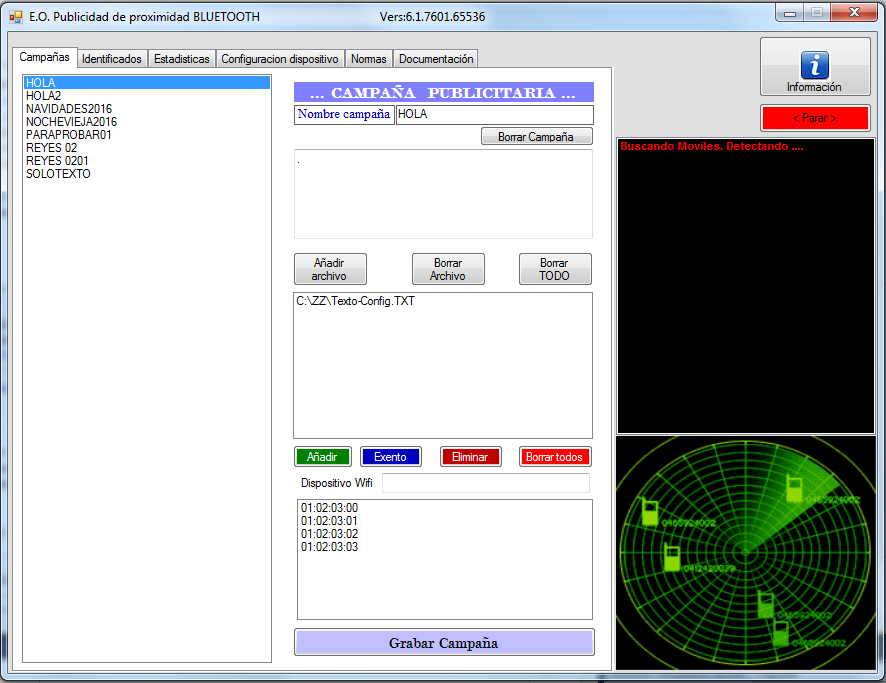Click the red Eliminar button

pos(470,456)
